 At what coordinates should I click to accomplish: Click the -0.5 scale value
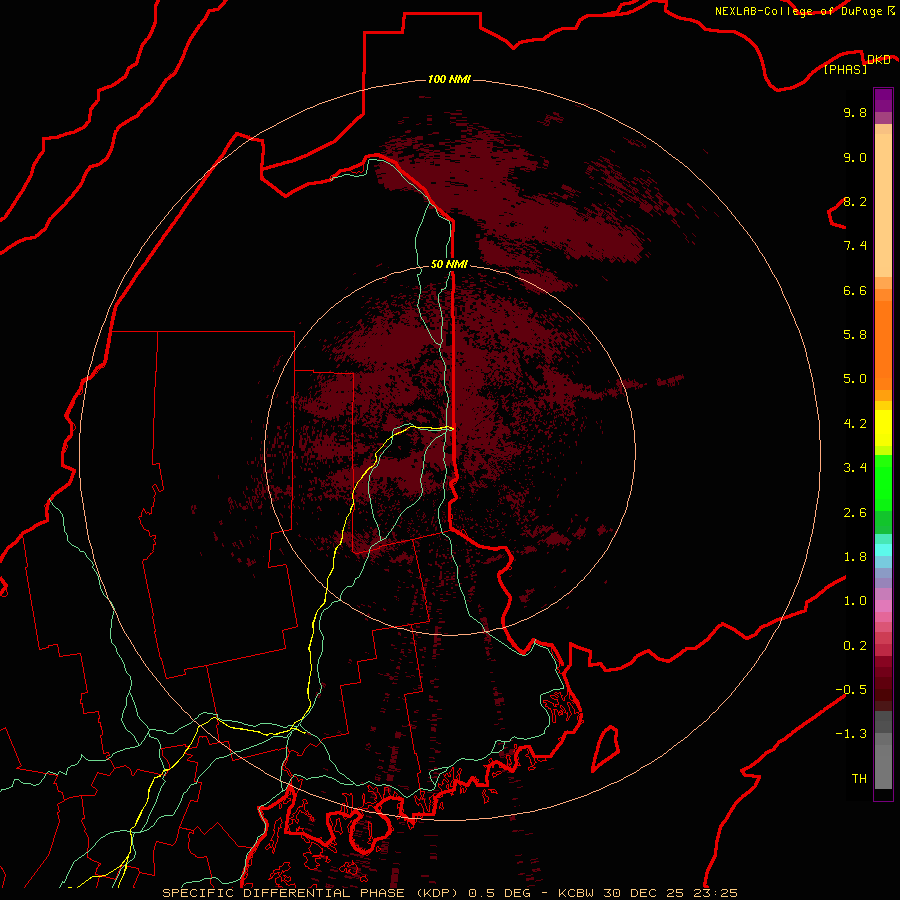coord(851,690)
